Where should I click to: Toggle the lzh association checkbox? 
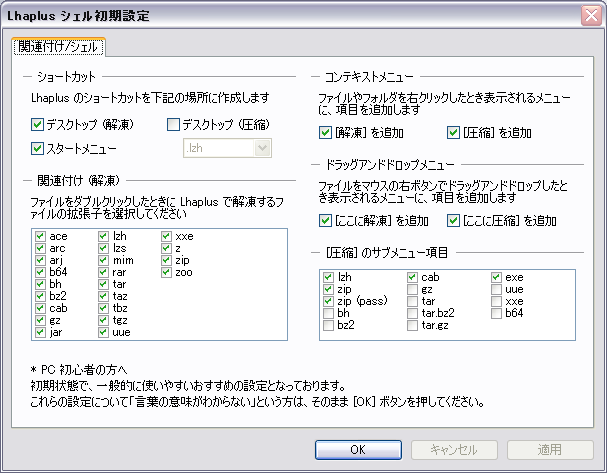103,236
